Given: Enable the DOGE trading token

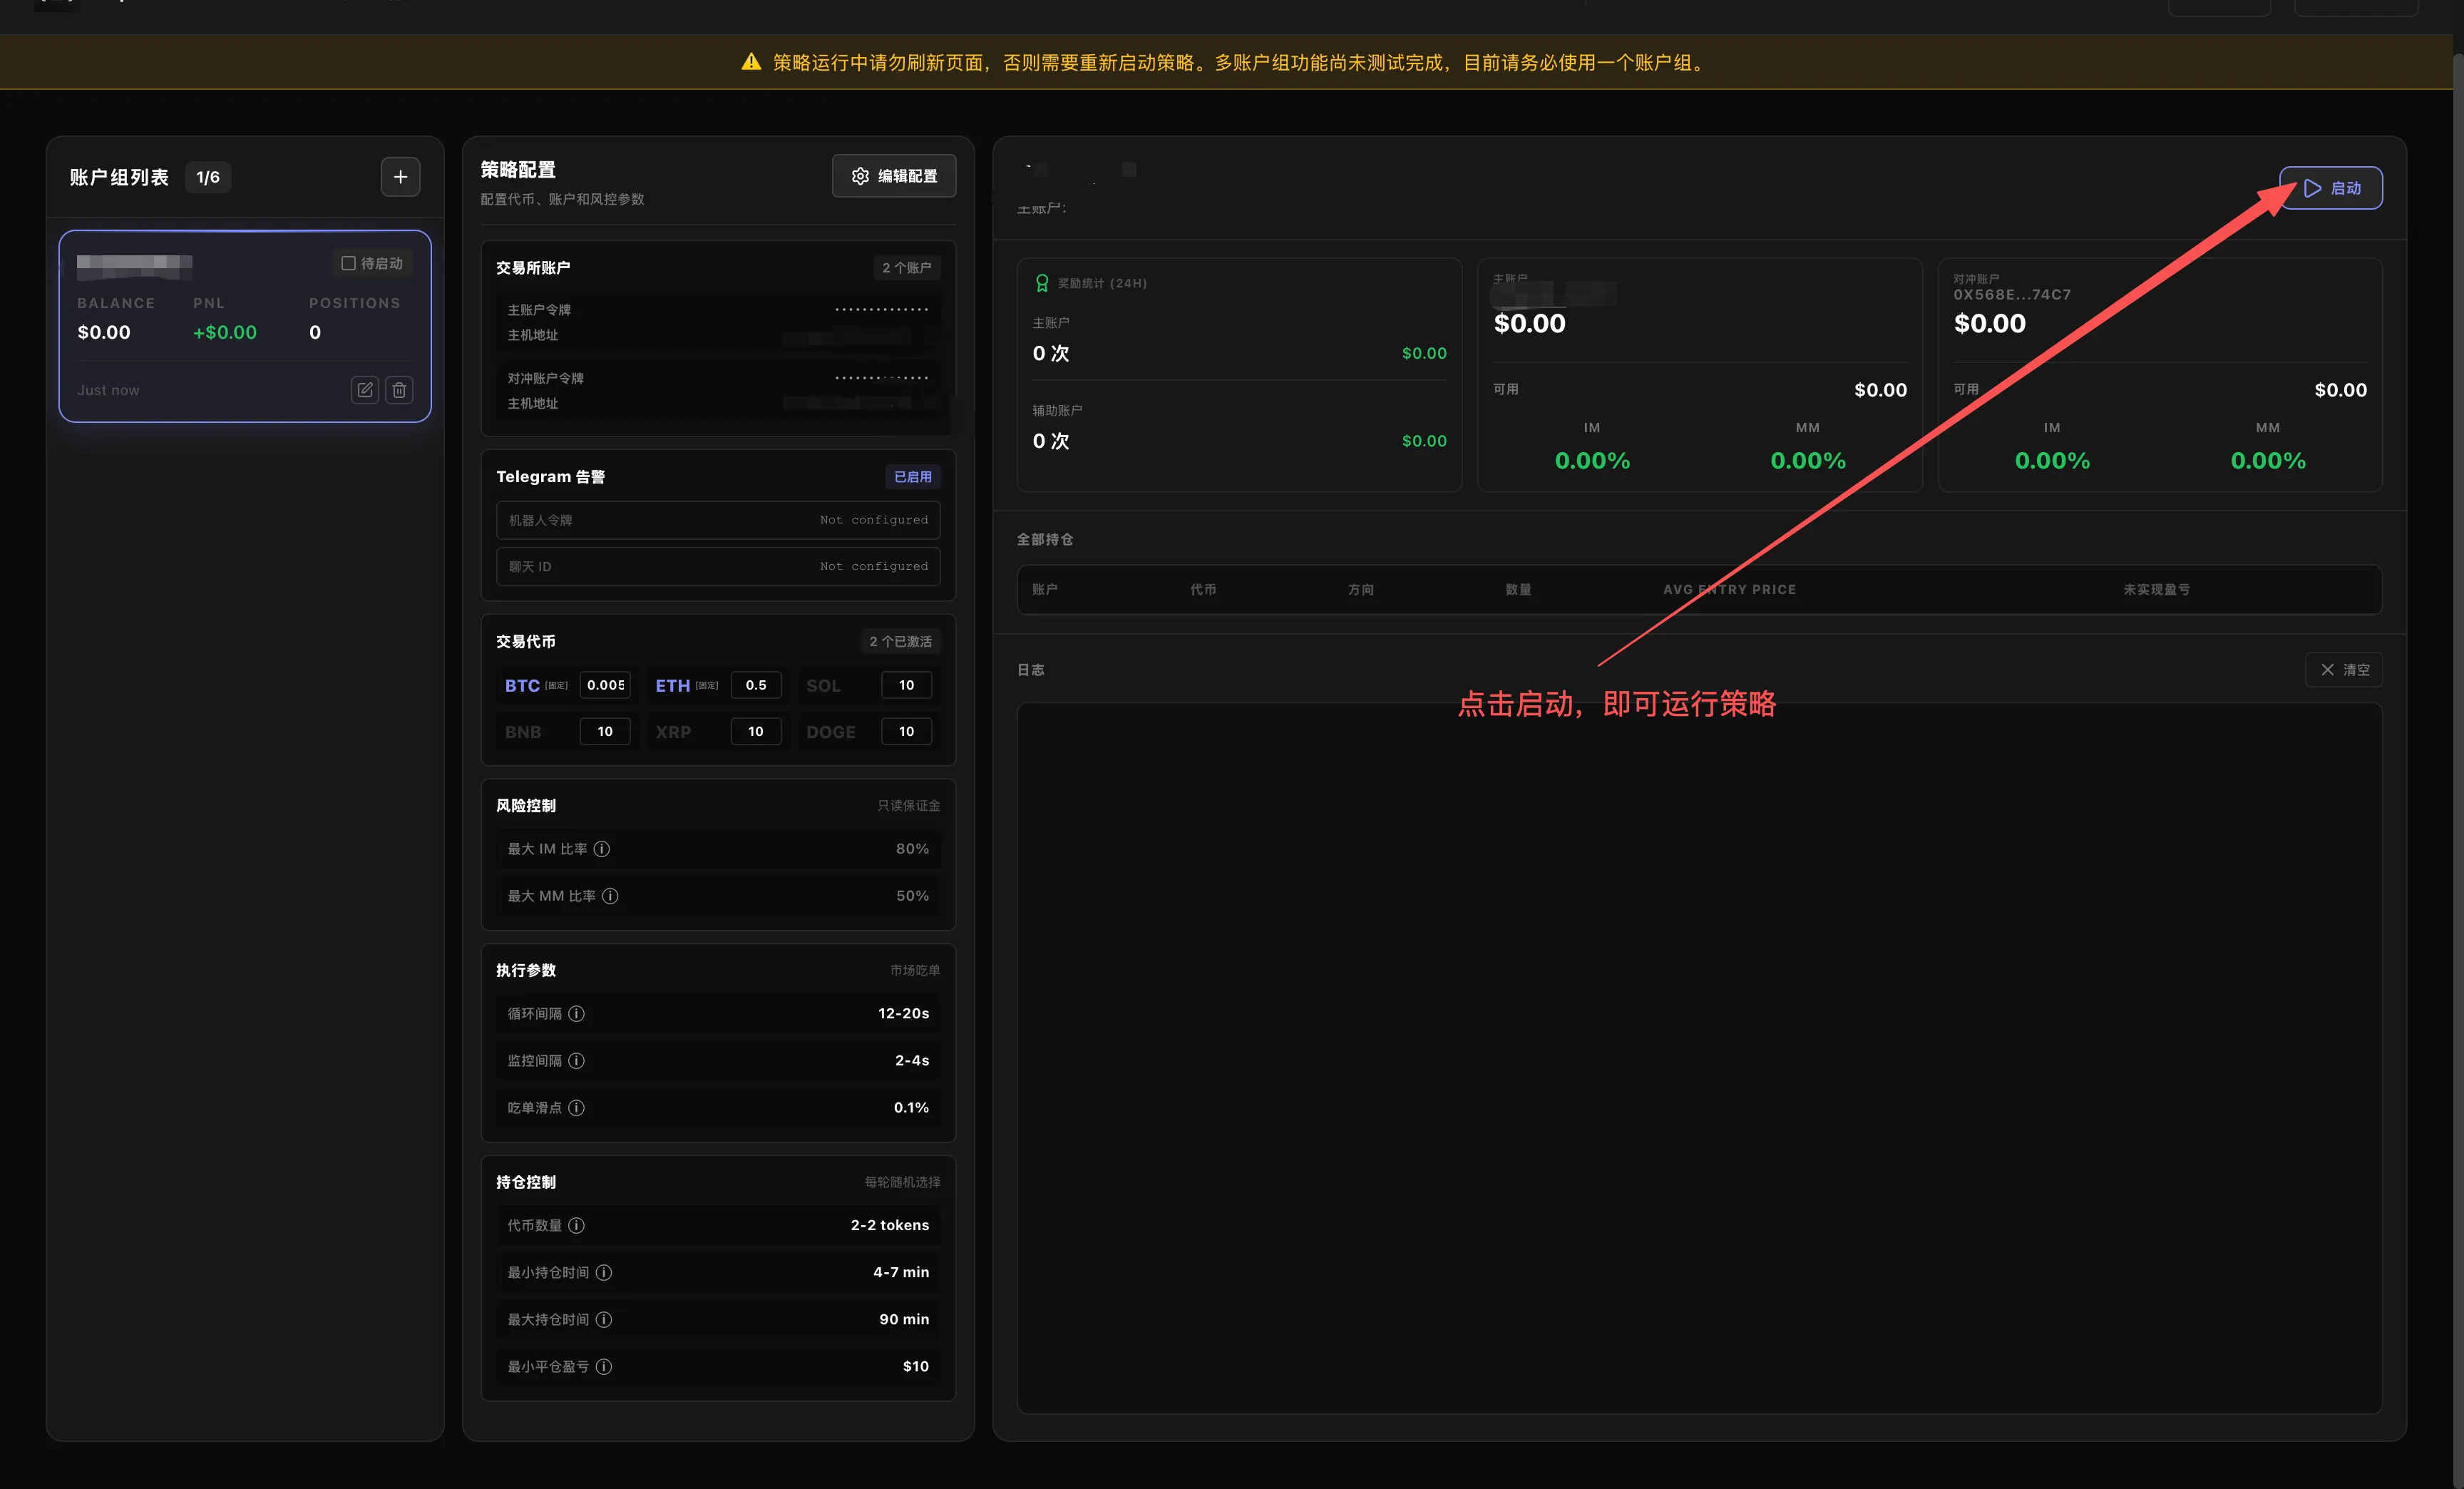Looking at the screenshot, I should coord(830,732).
